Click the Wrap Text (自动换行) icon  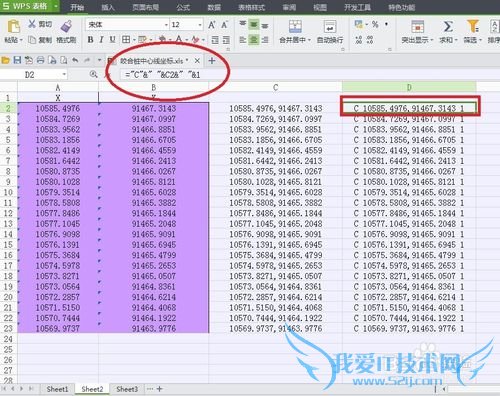point(330,26)
